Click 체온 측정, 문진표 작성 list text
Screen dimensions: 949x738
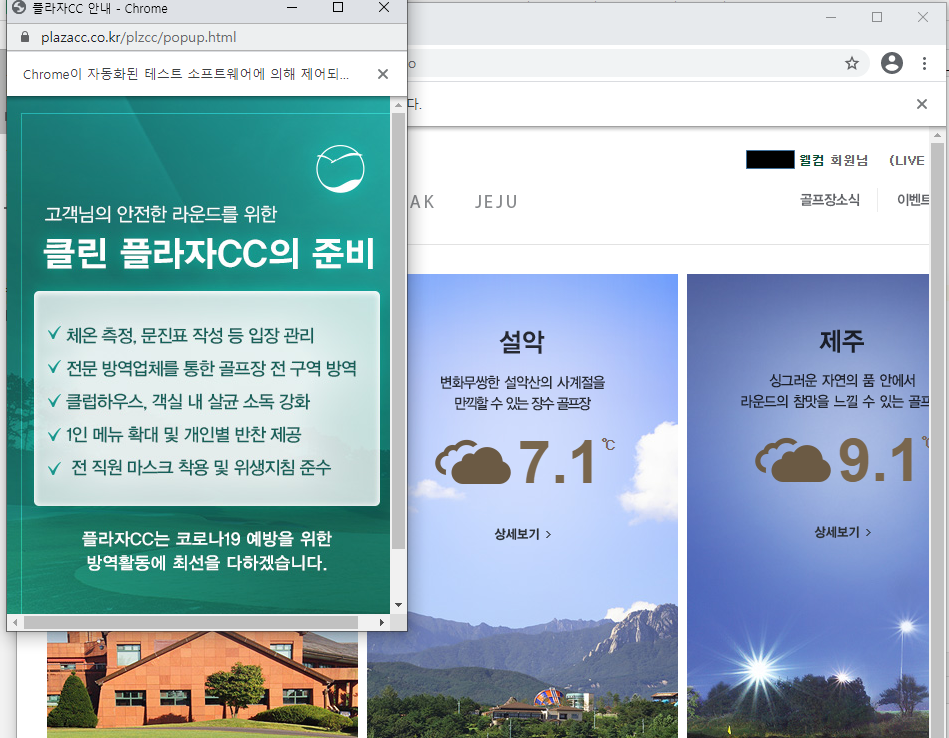[x=190, y=335]
